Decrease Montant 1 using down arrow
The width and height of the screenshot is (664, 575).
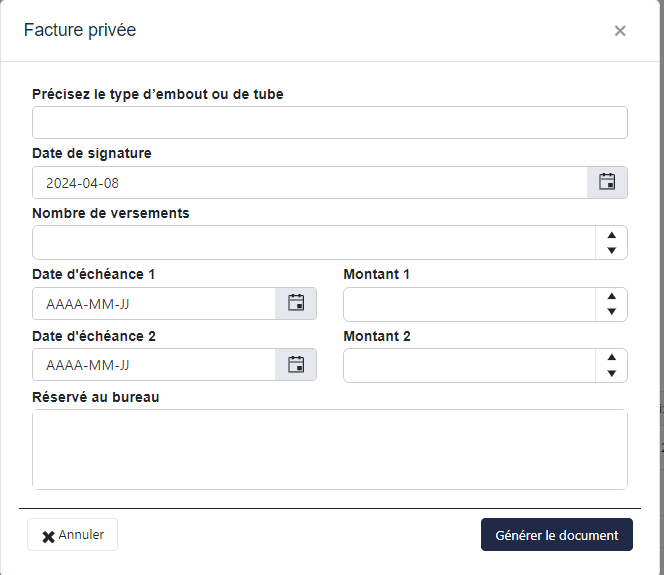tap(611, 311)
